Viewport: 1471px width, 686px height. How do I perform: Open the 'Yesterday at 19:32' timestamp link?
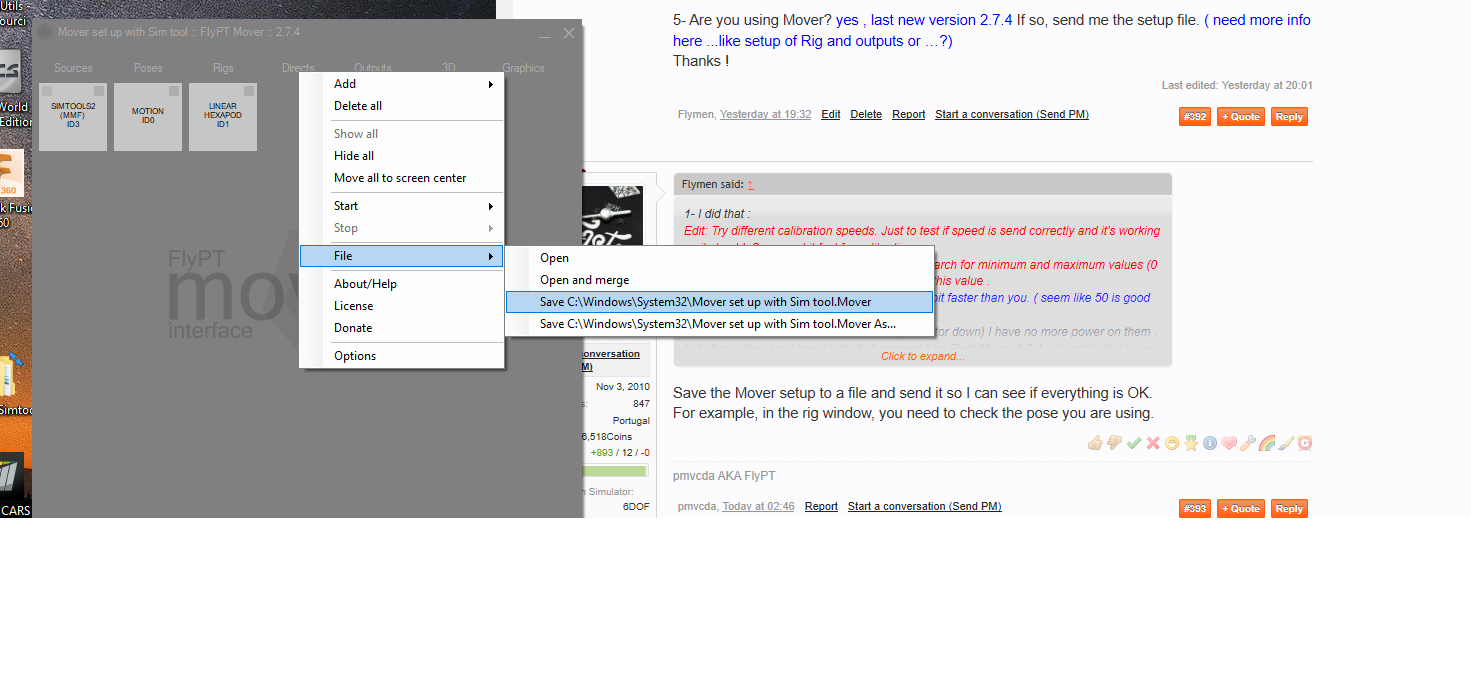click(766, 115)
